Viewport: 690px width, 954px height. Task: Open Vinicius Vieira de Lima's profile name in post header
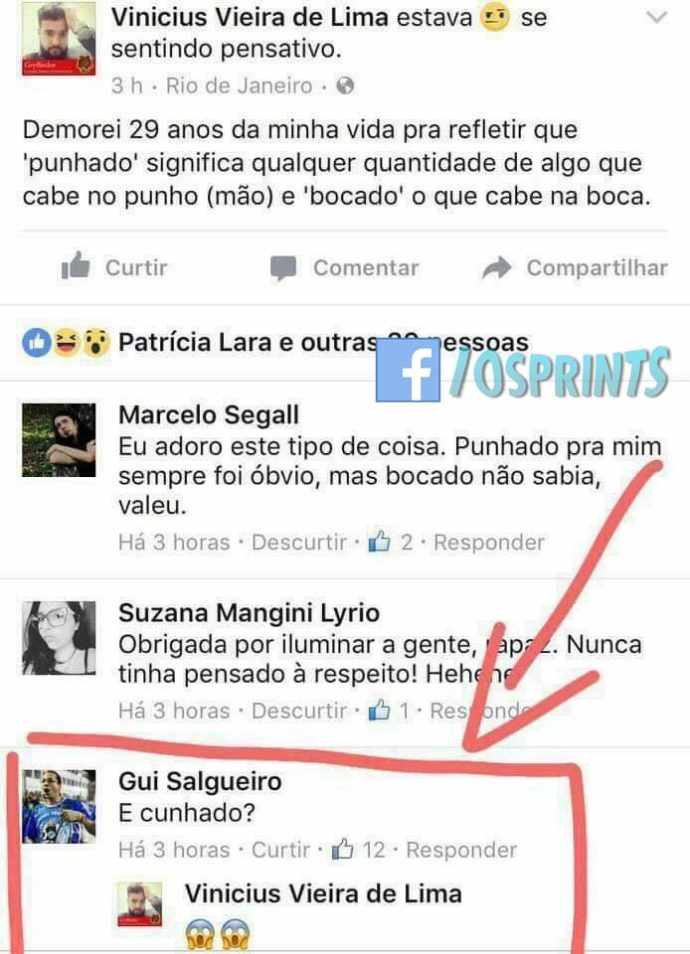(x=250, y=17)
